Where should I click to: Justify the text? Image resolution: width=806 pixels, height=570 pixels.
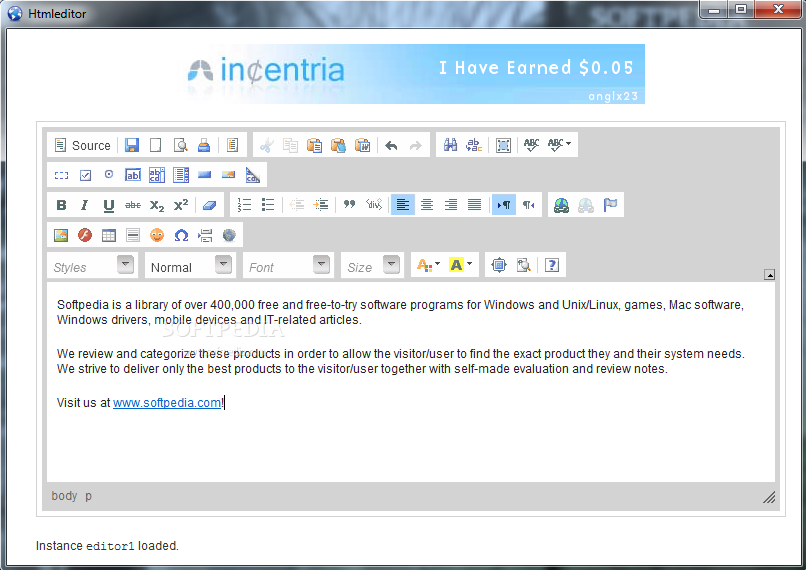click(x=474, y=205)
